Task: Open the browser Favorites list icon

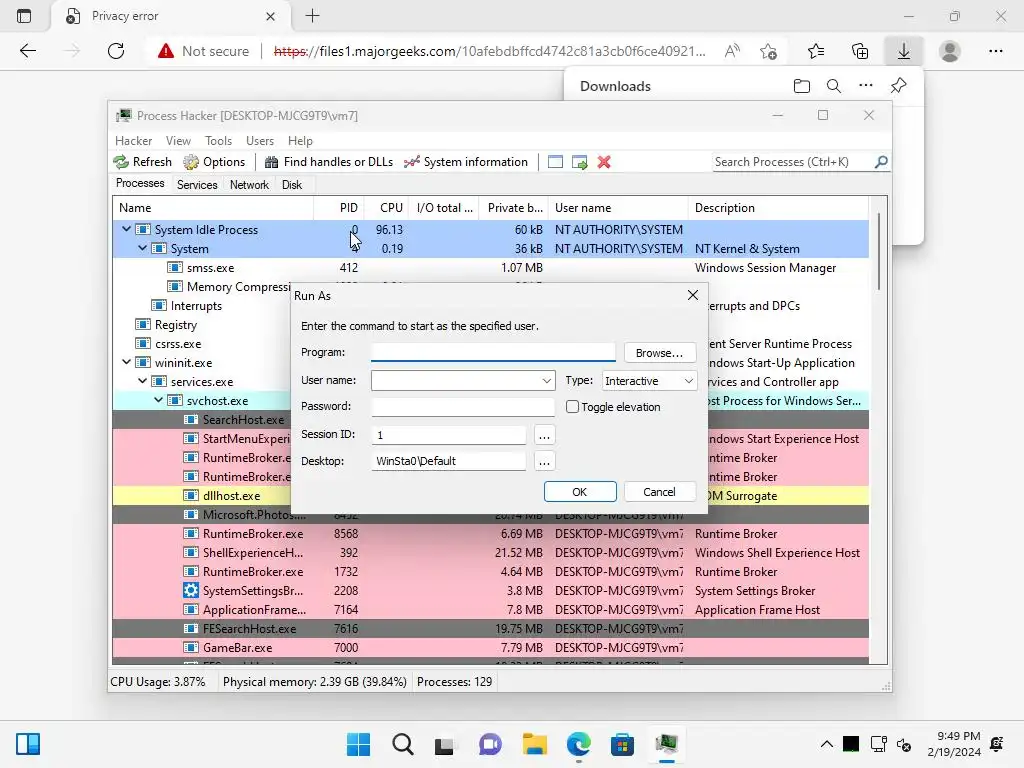Action: pos(816,51)
